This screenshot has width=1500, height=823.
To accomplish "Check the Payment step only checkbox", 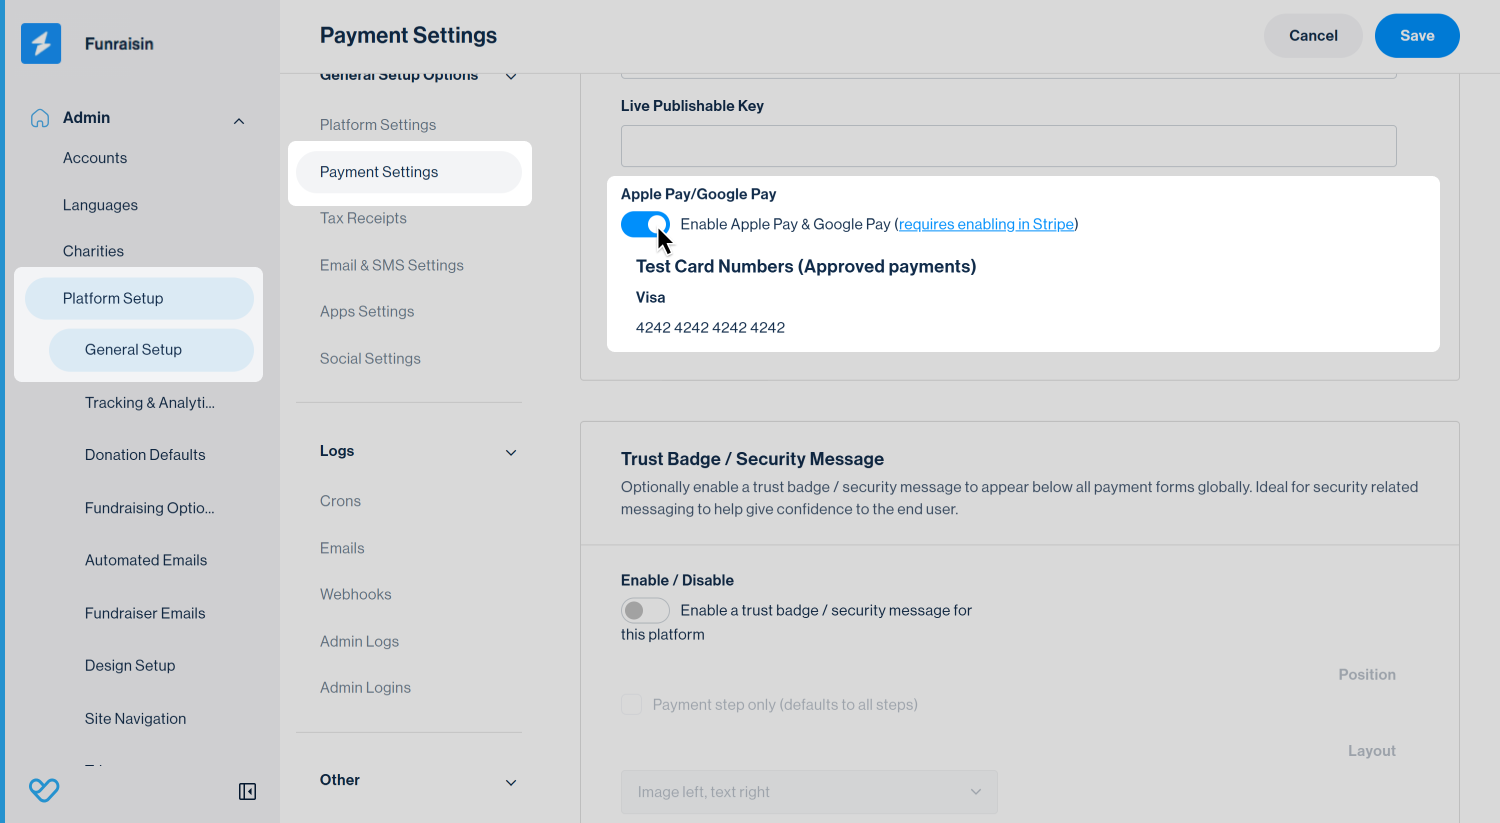I will [632, 705].
